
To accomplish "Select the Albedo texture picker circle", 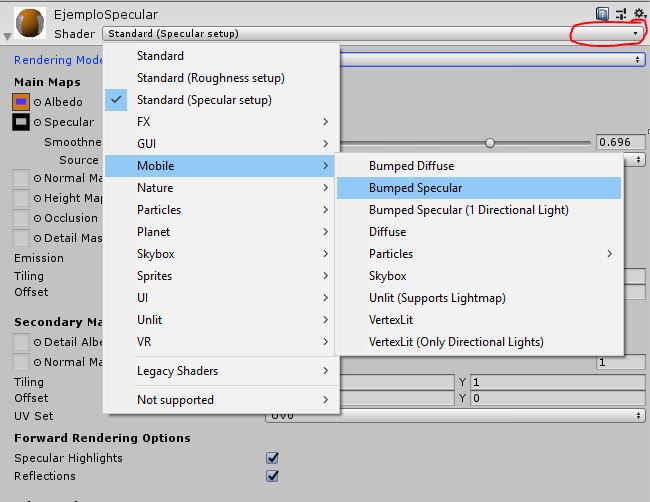I will coord(37,102).
